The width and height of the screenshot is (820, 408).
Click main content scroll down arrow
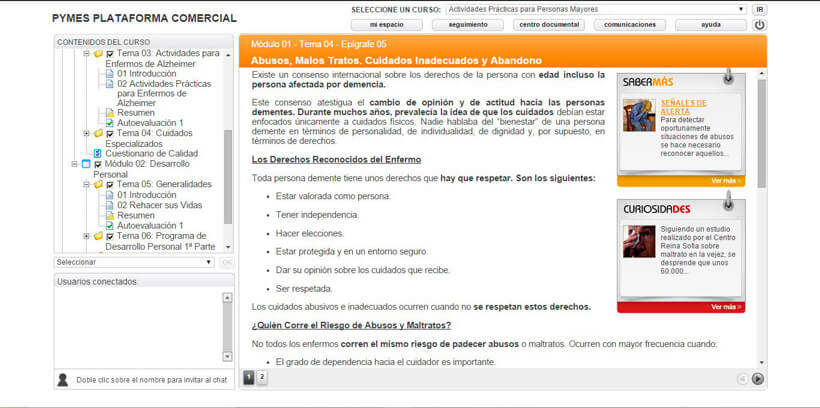(761, 362)
